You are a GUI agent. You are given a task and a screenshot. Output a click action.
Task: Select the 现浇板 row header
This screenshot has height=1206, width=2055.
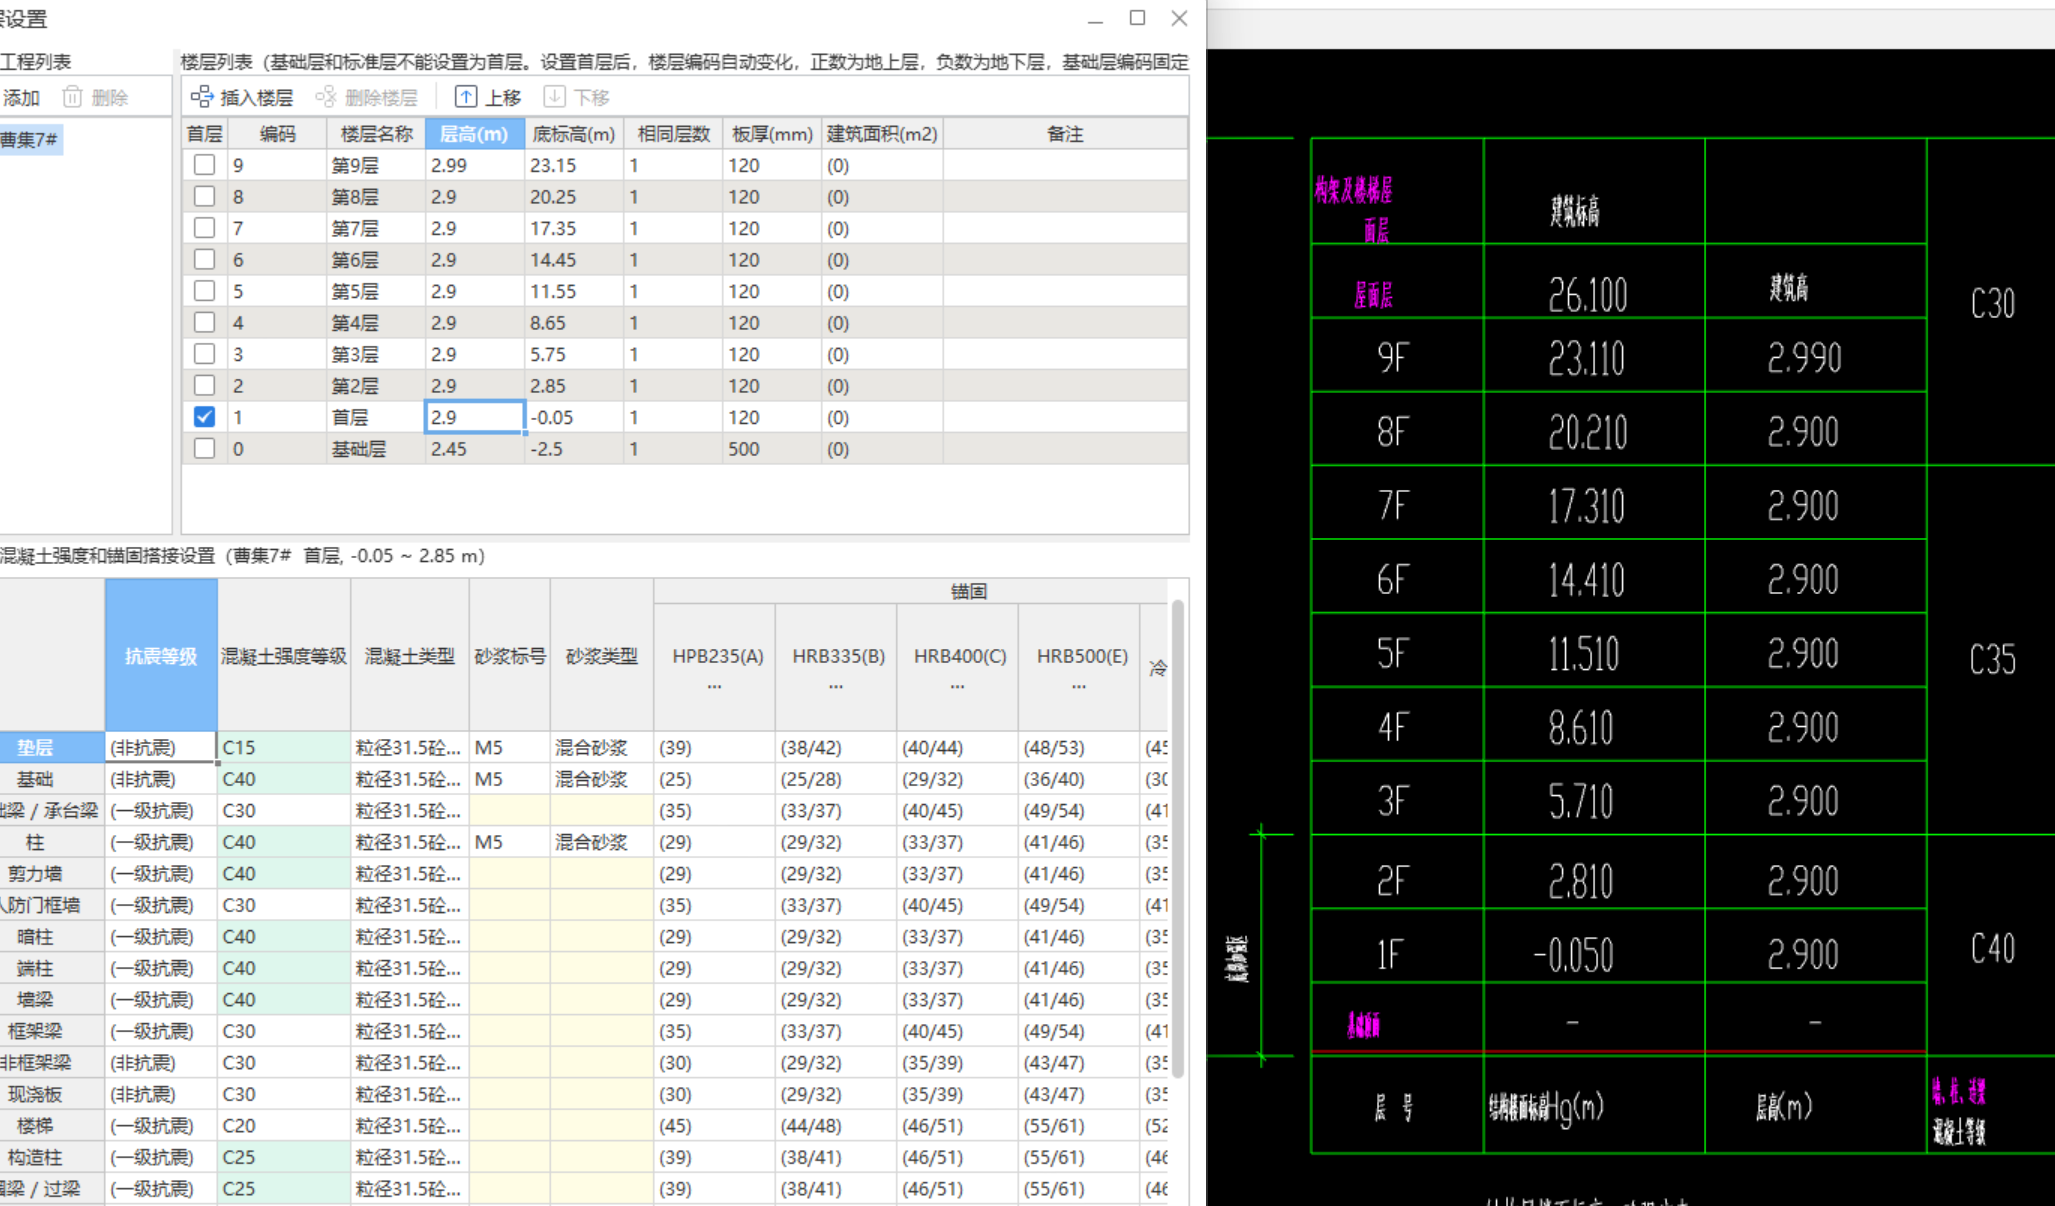click(x=52, y=1094)
